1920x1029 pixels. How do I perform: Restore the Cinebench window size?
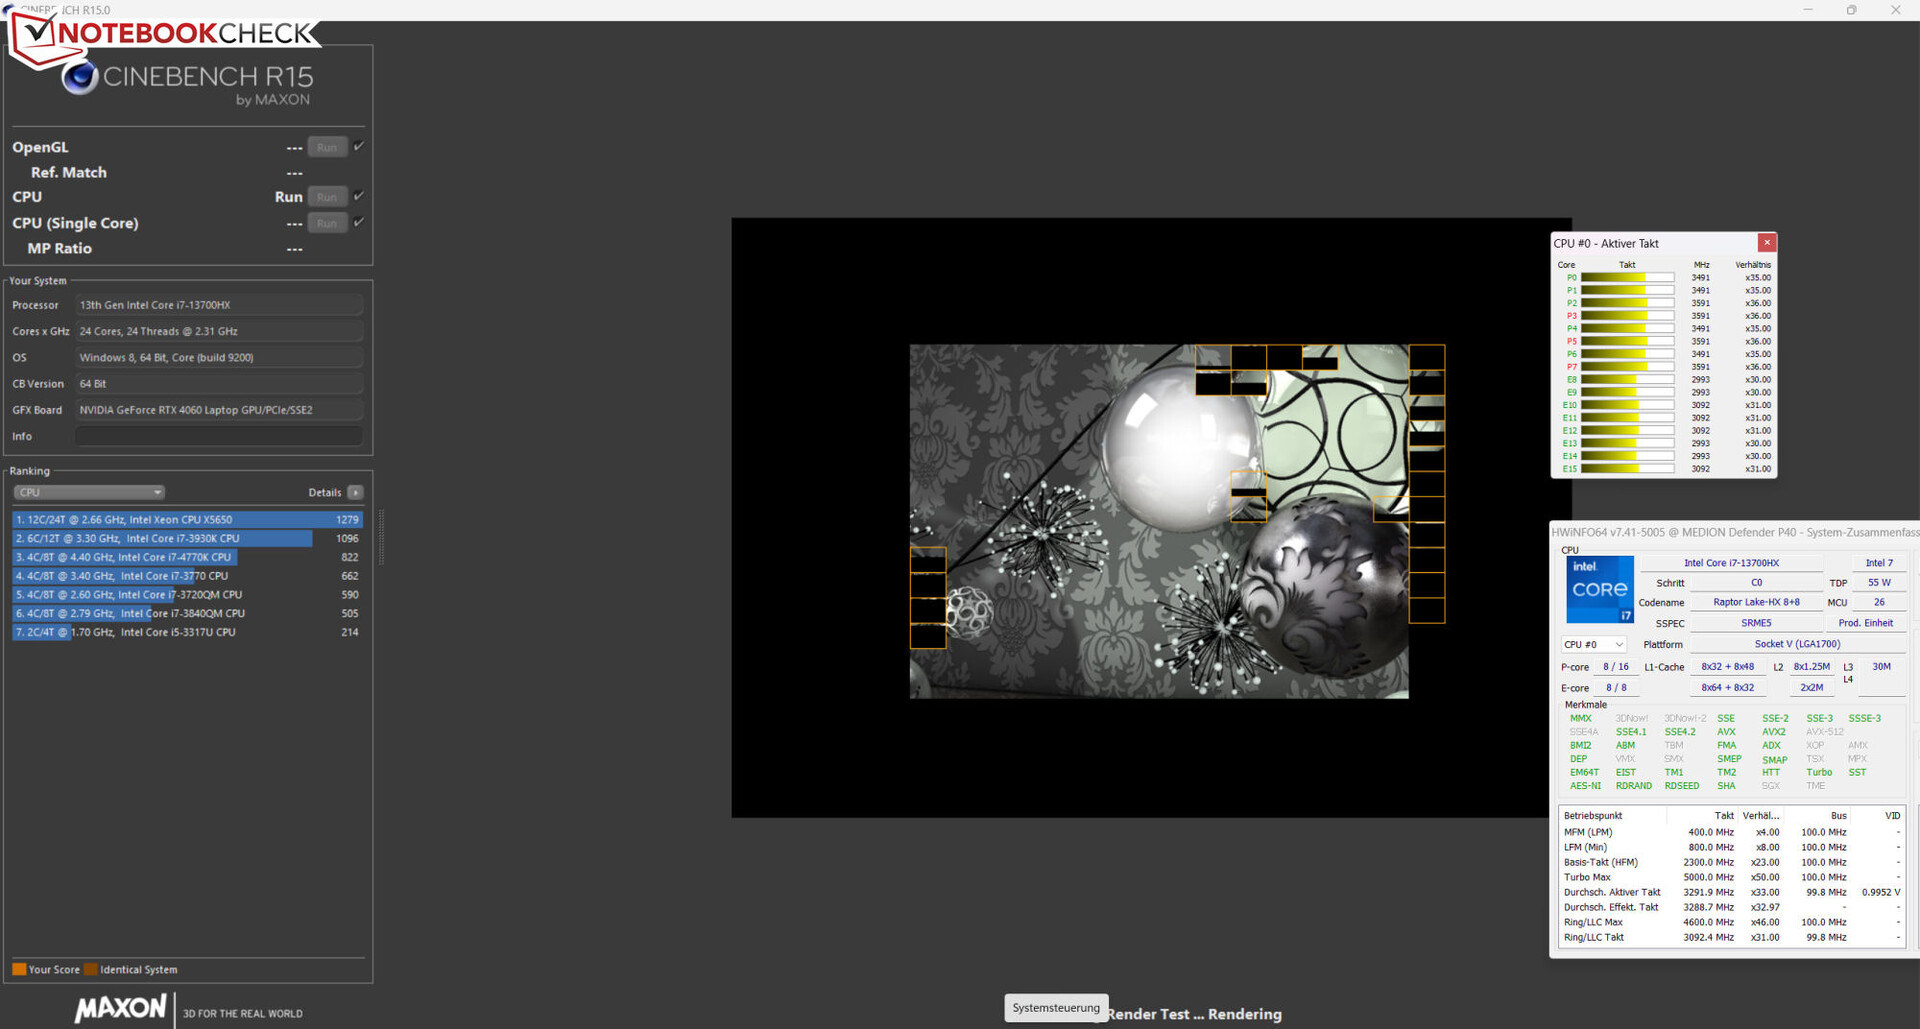pyautogui.click(x=1851, y=10)
